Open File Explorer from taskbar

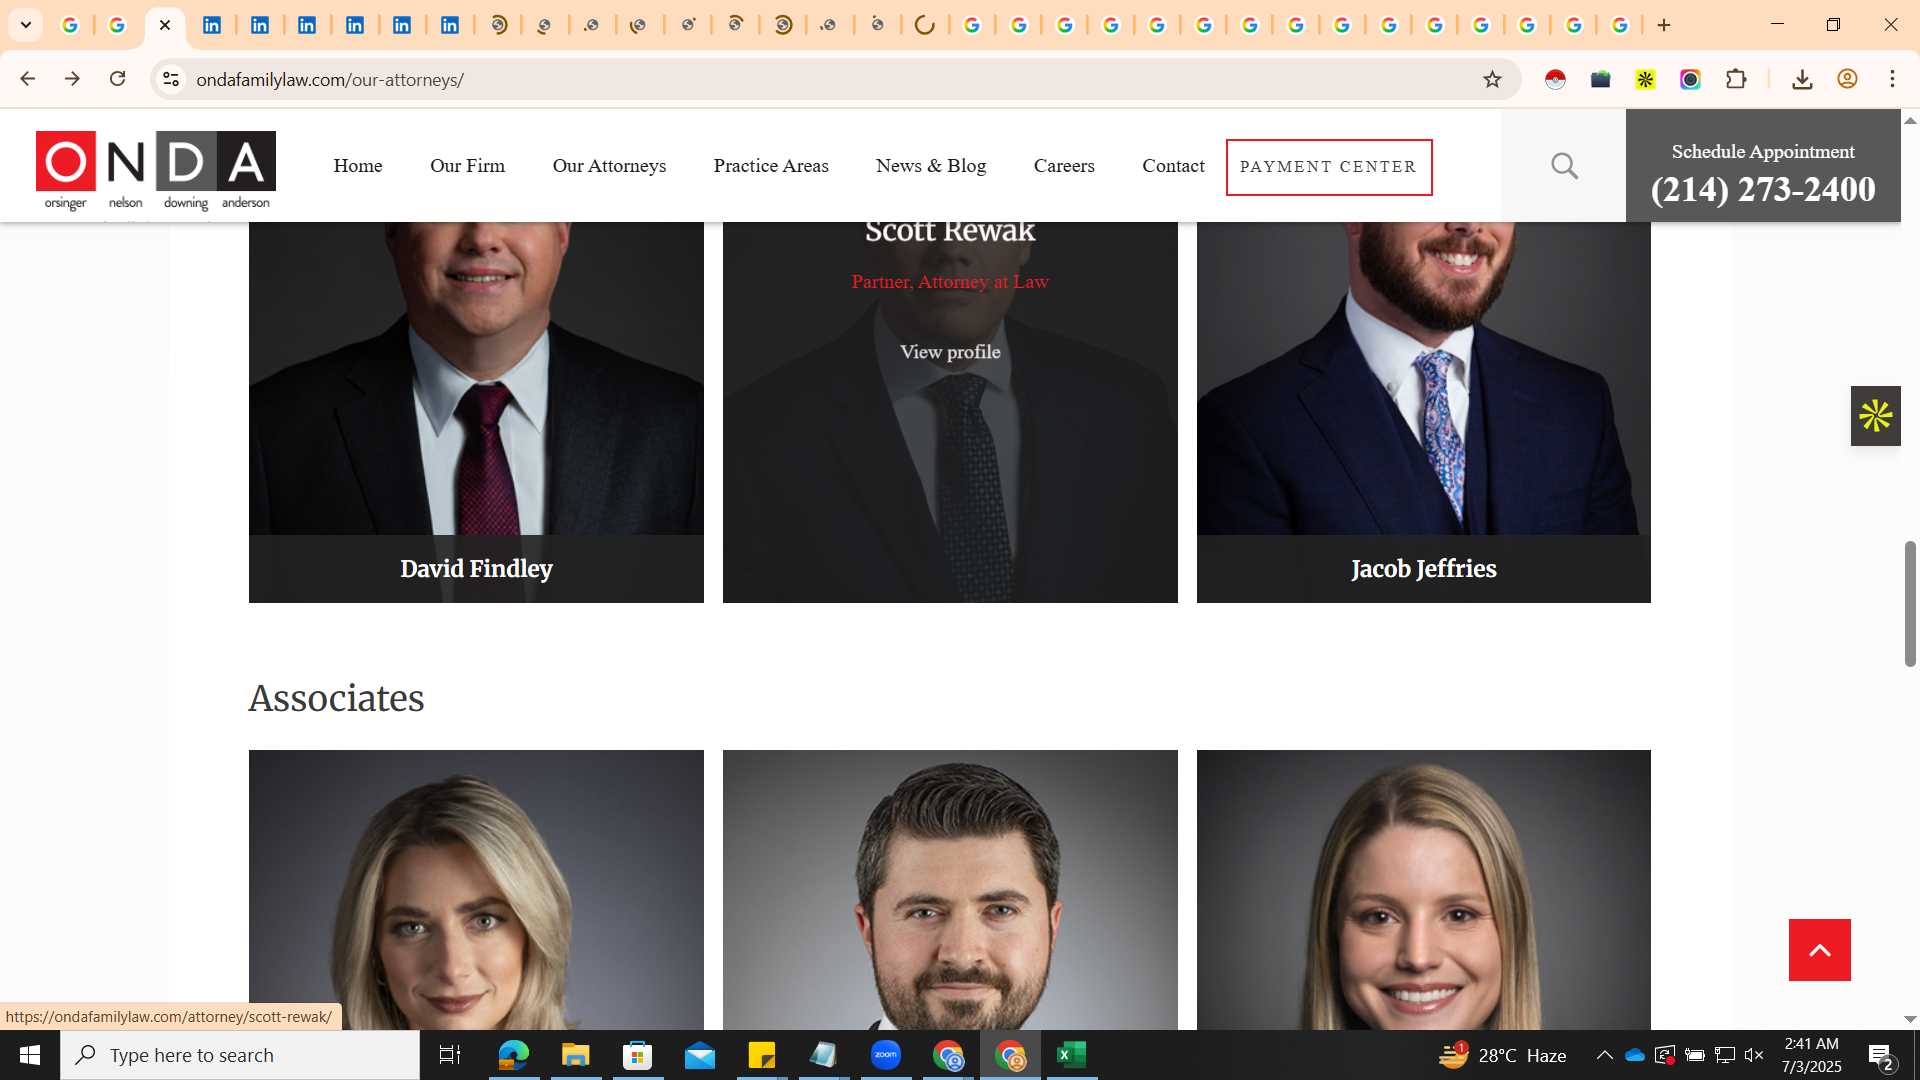click(x=575, y=1055)
